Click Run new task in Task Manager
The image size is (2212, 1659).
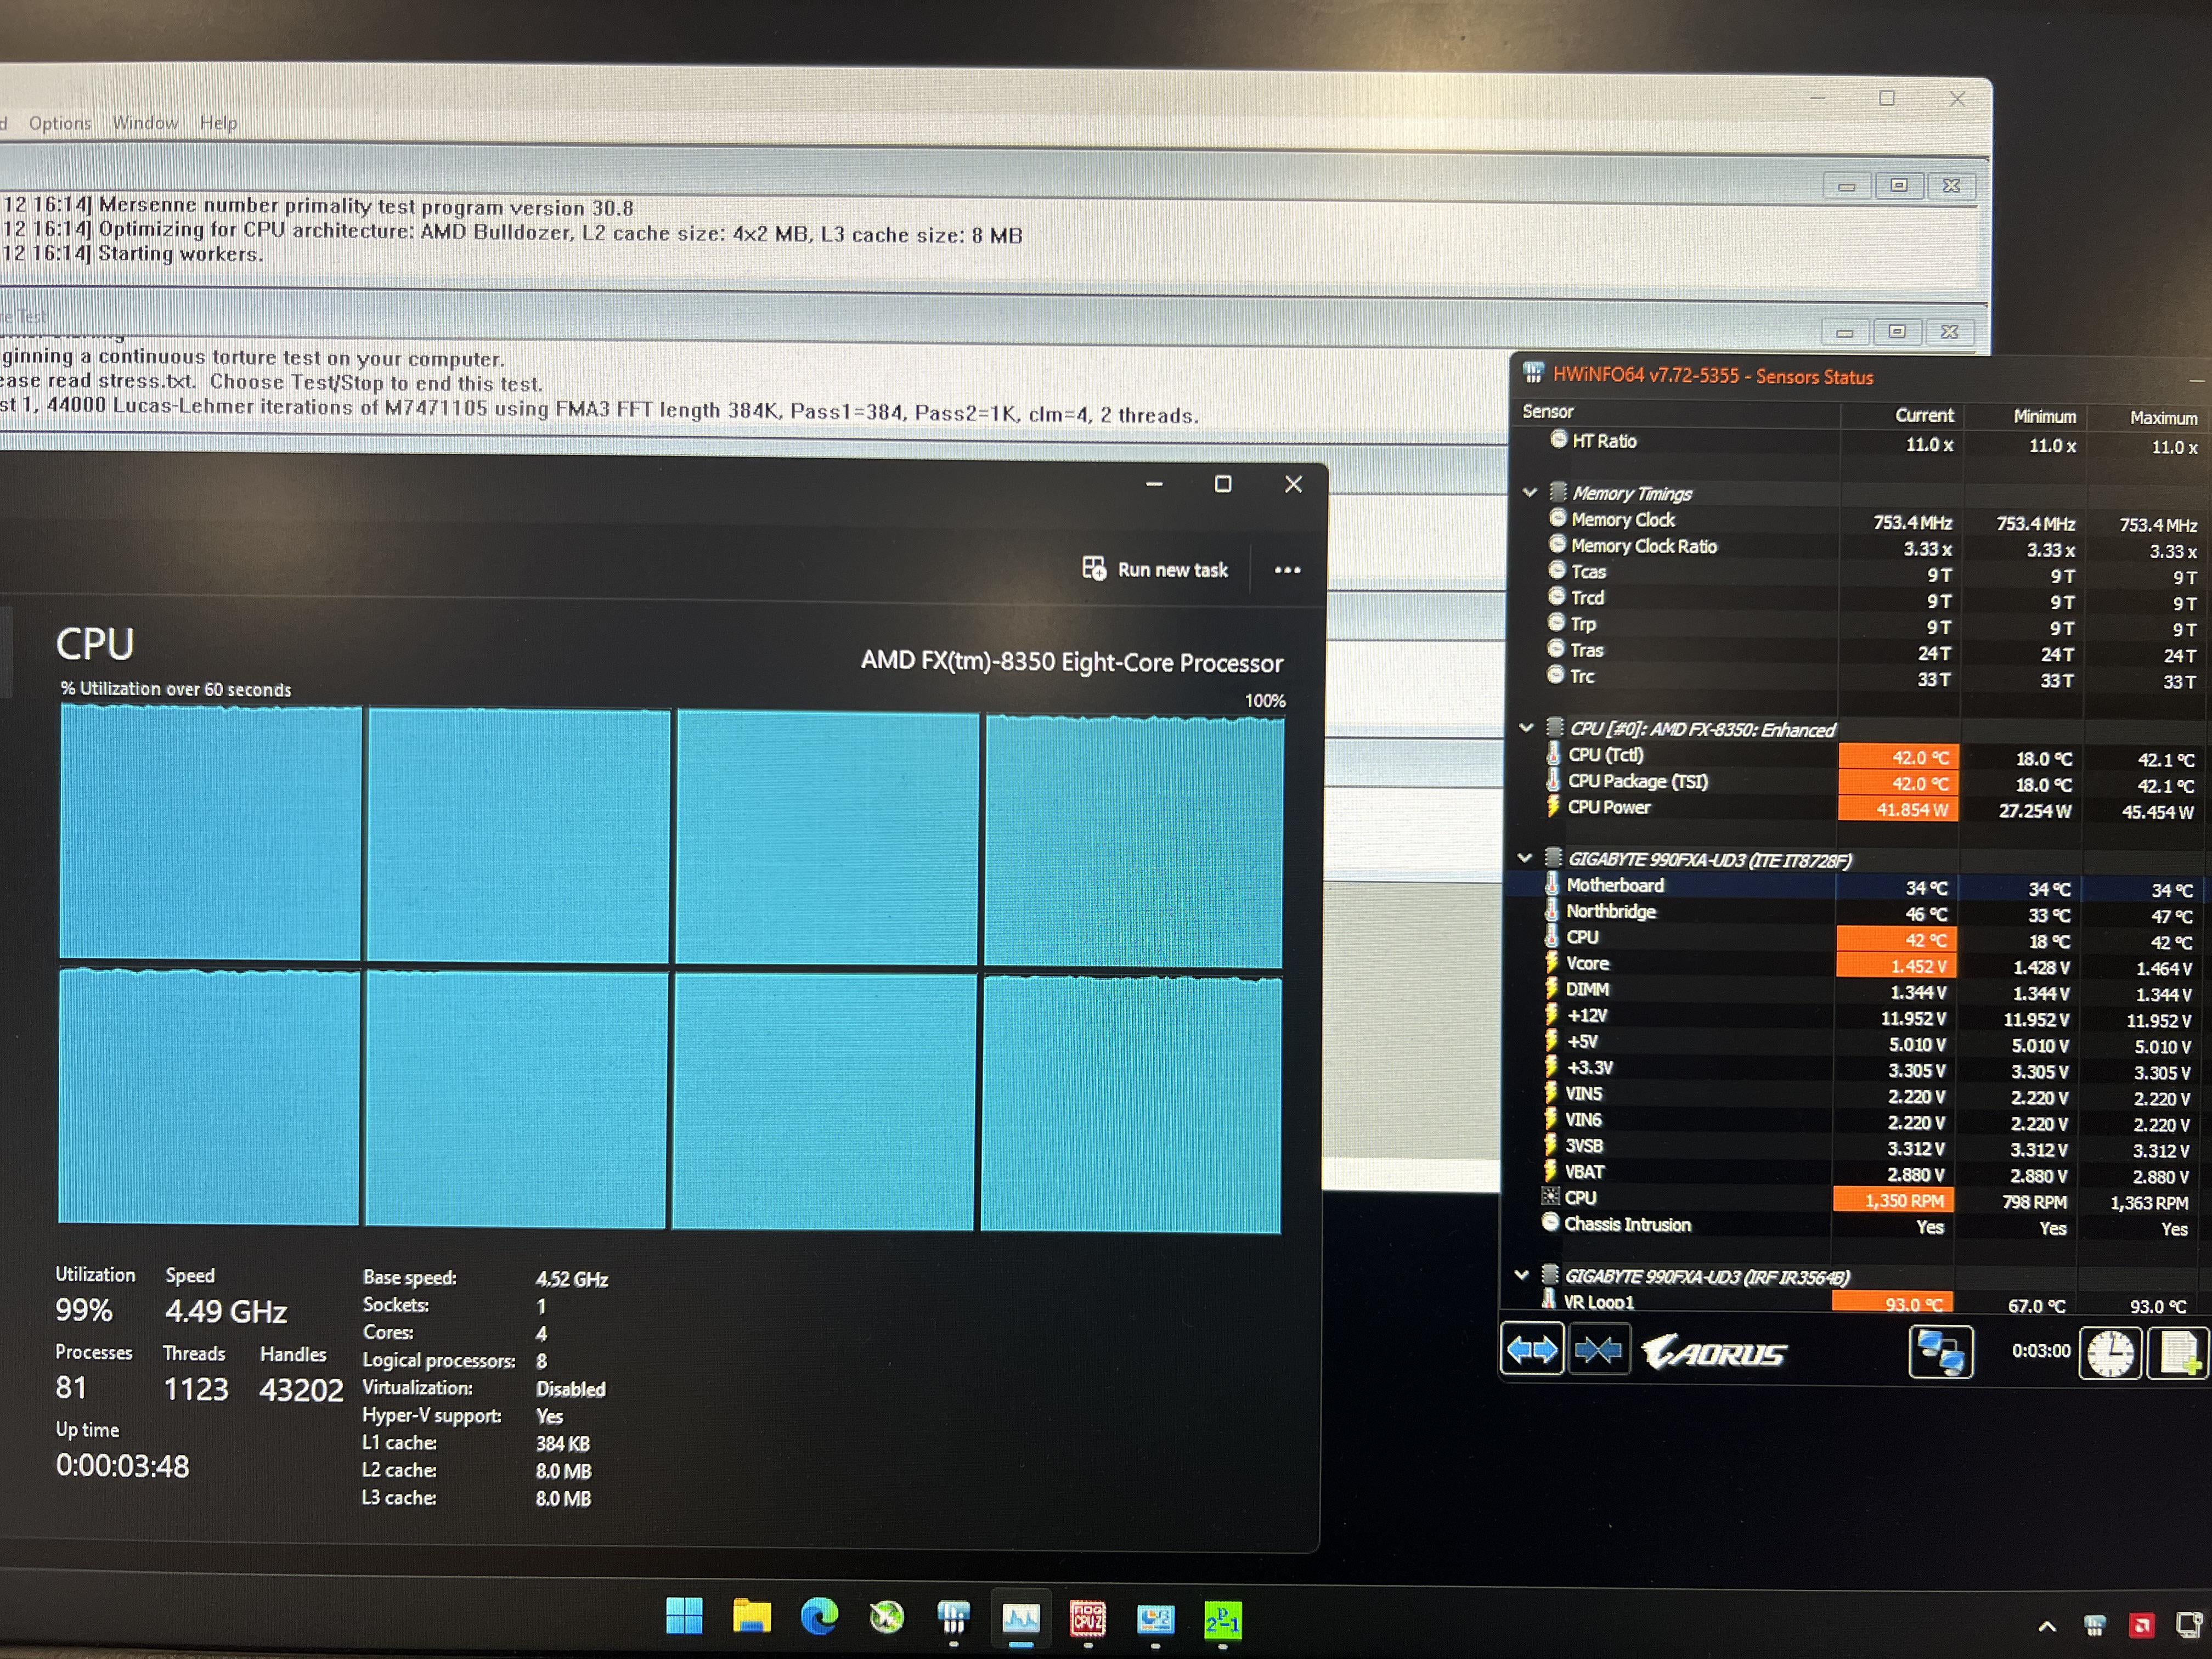click(1155, 569)
